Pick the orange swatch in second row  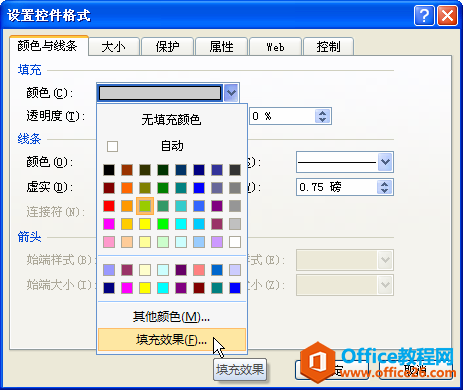(127, 188)
